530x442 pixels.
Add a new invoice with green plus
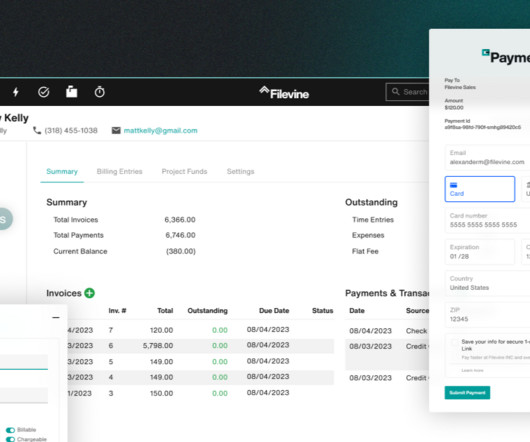click(90, 293)
